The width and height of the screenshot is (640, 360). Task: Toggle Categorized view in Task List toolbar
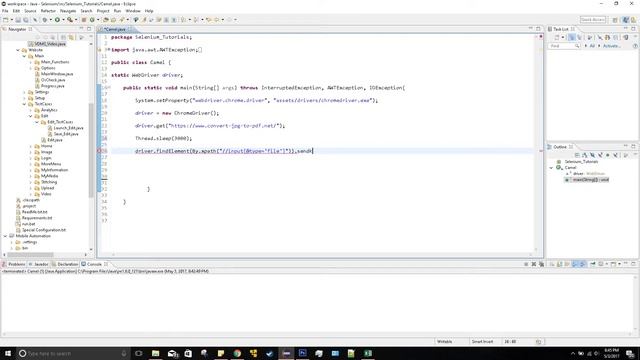point(571,37)
